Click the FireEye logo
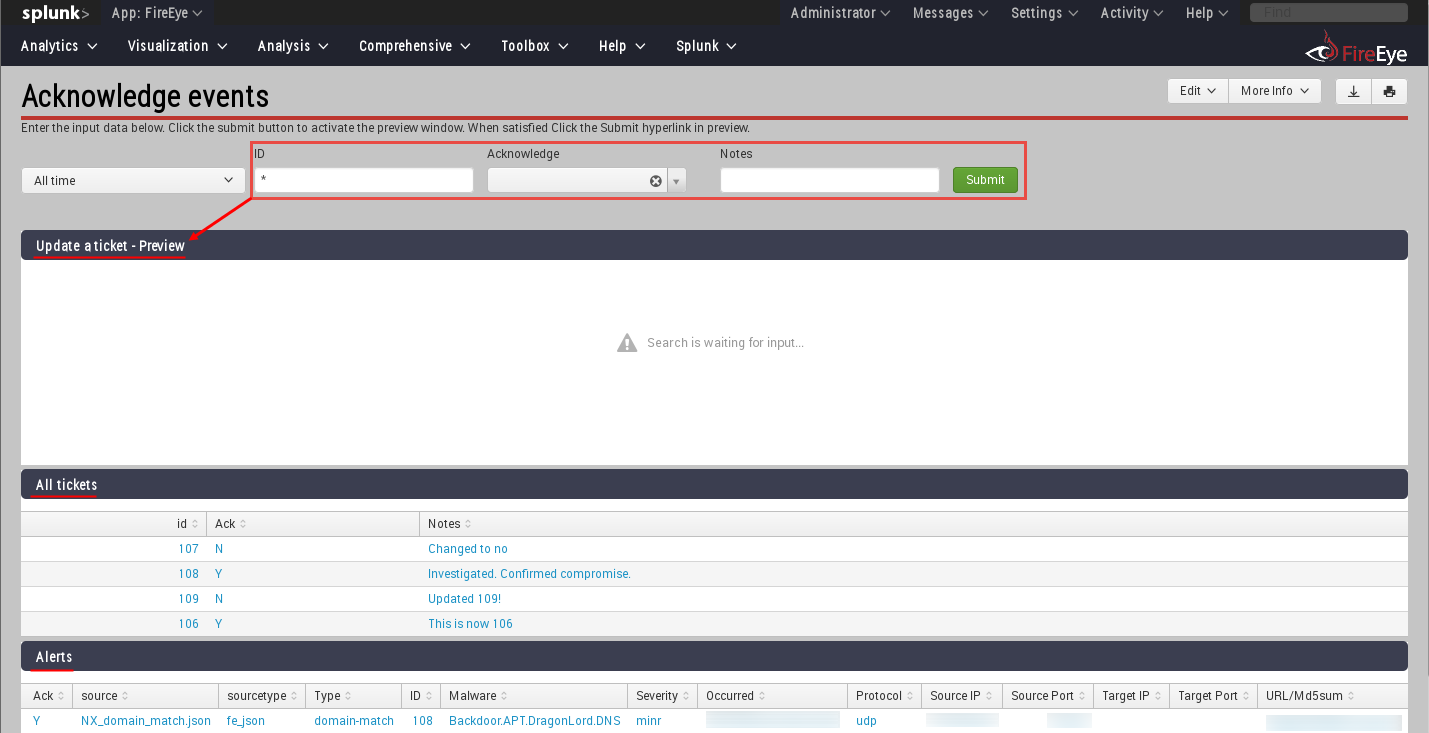This screenshot has height=733, width=1429. (1355, 45)
